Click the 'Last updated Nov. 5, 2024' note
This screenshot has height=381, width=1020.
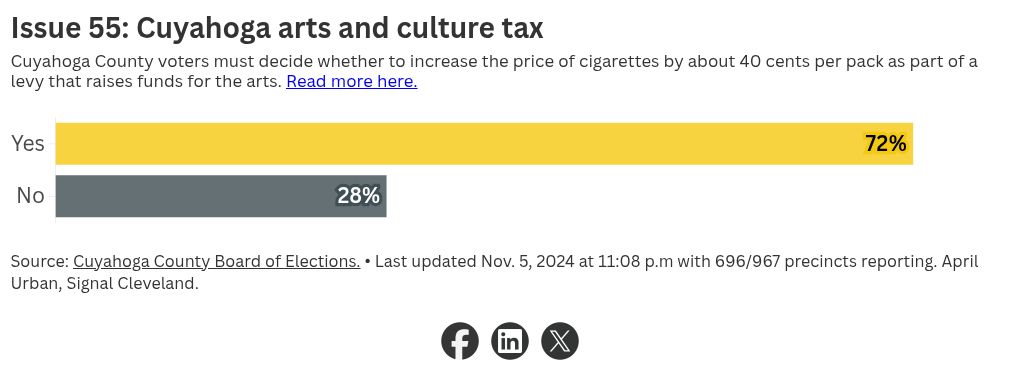coord(475,261)
